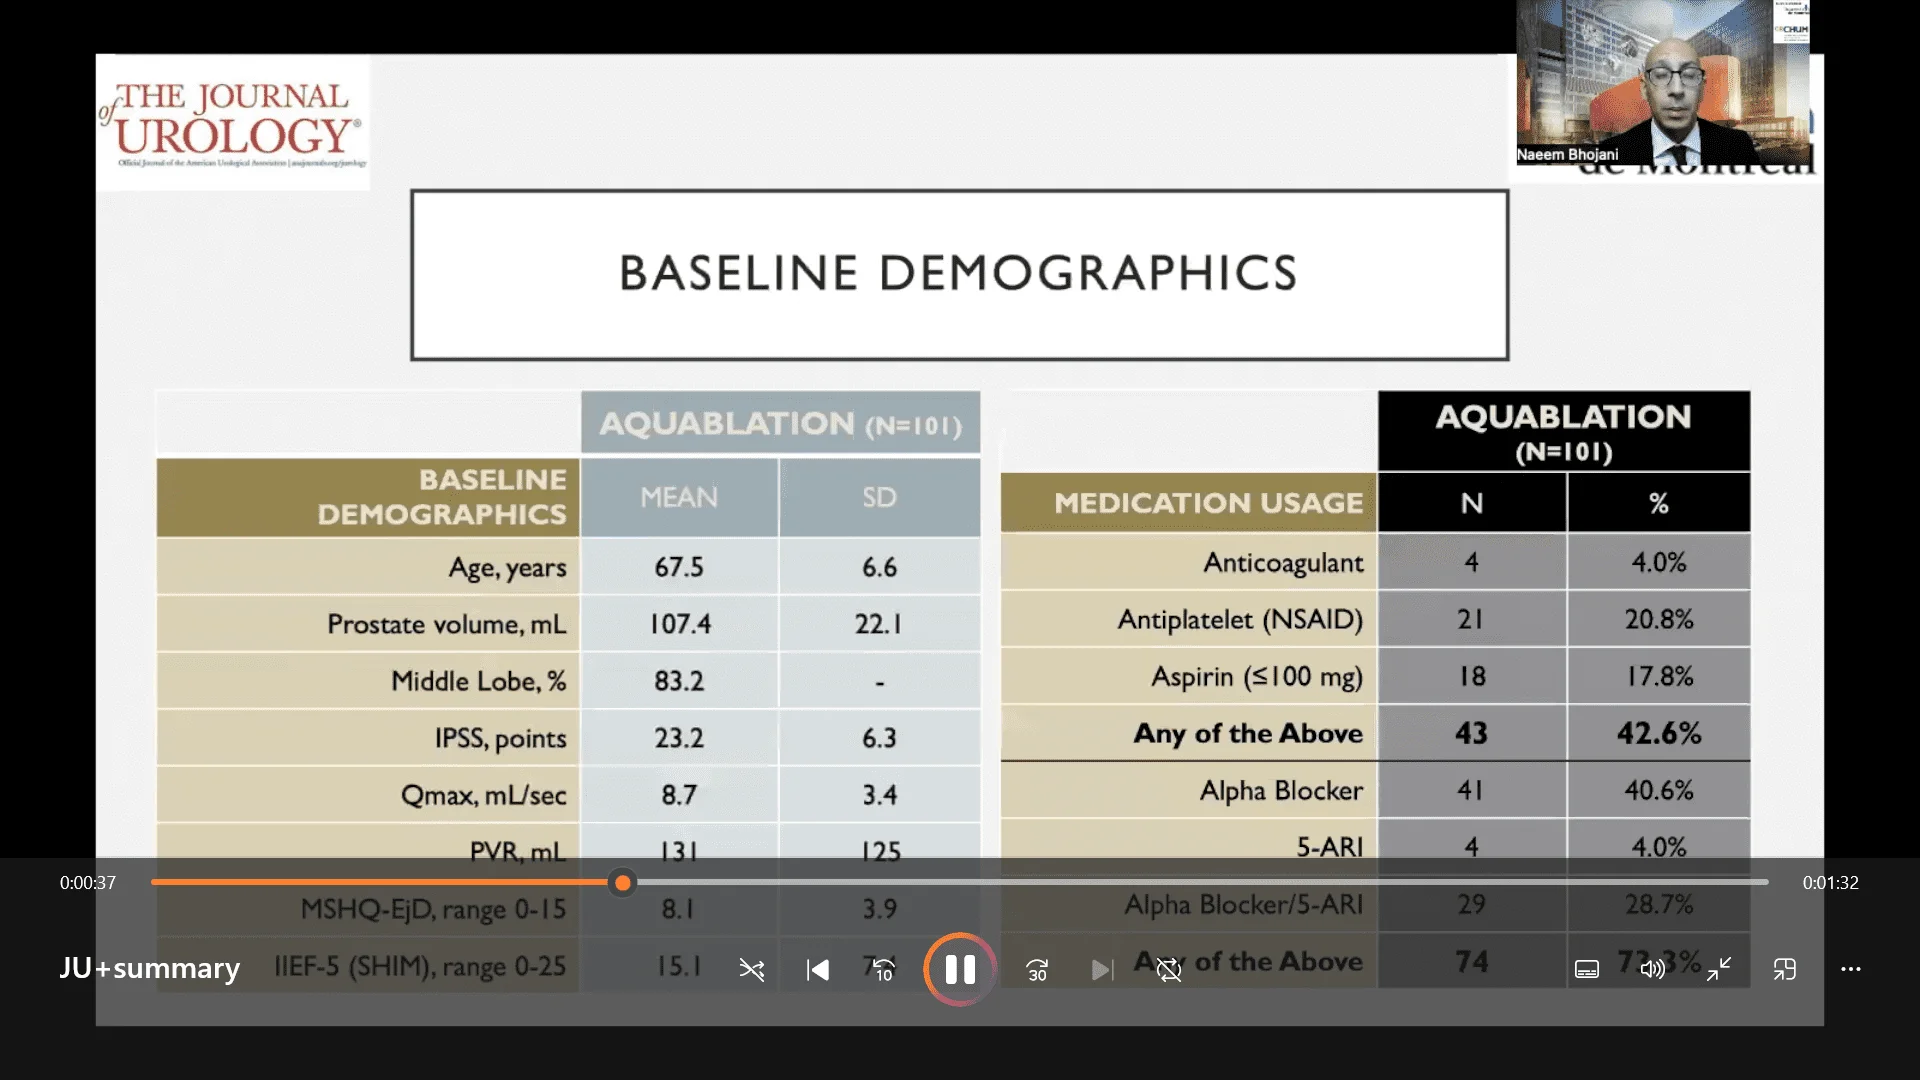Screen dimensions: 1920x1080
Task: Click the Prostate volume SD 22.1
Action: [879, 624]
